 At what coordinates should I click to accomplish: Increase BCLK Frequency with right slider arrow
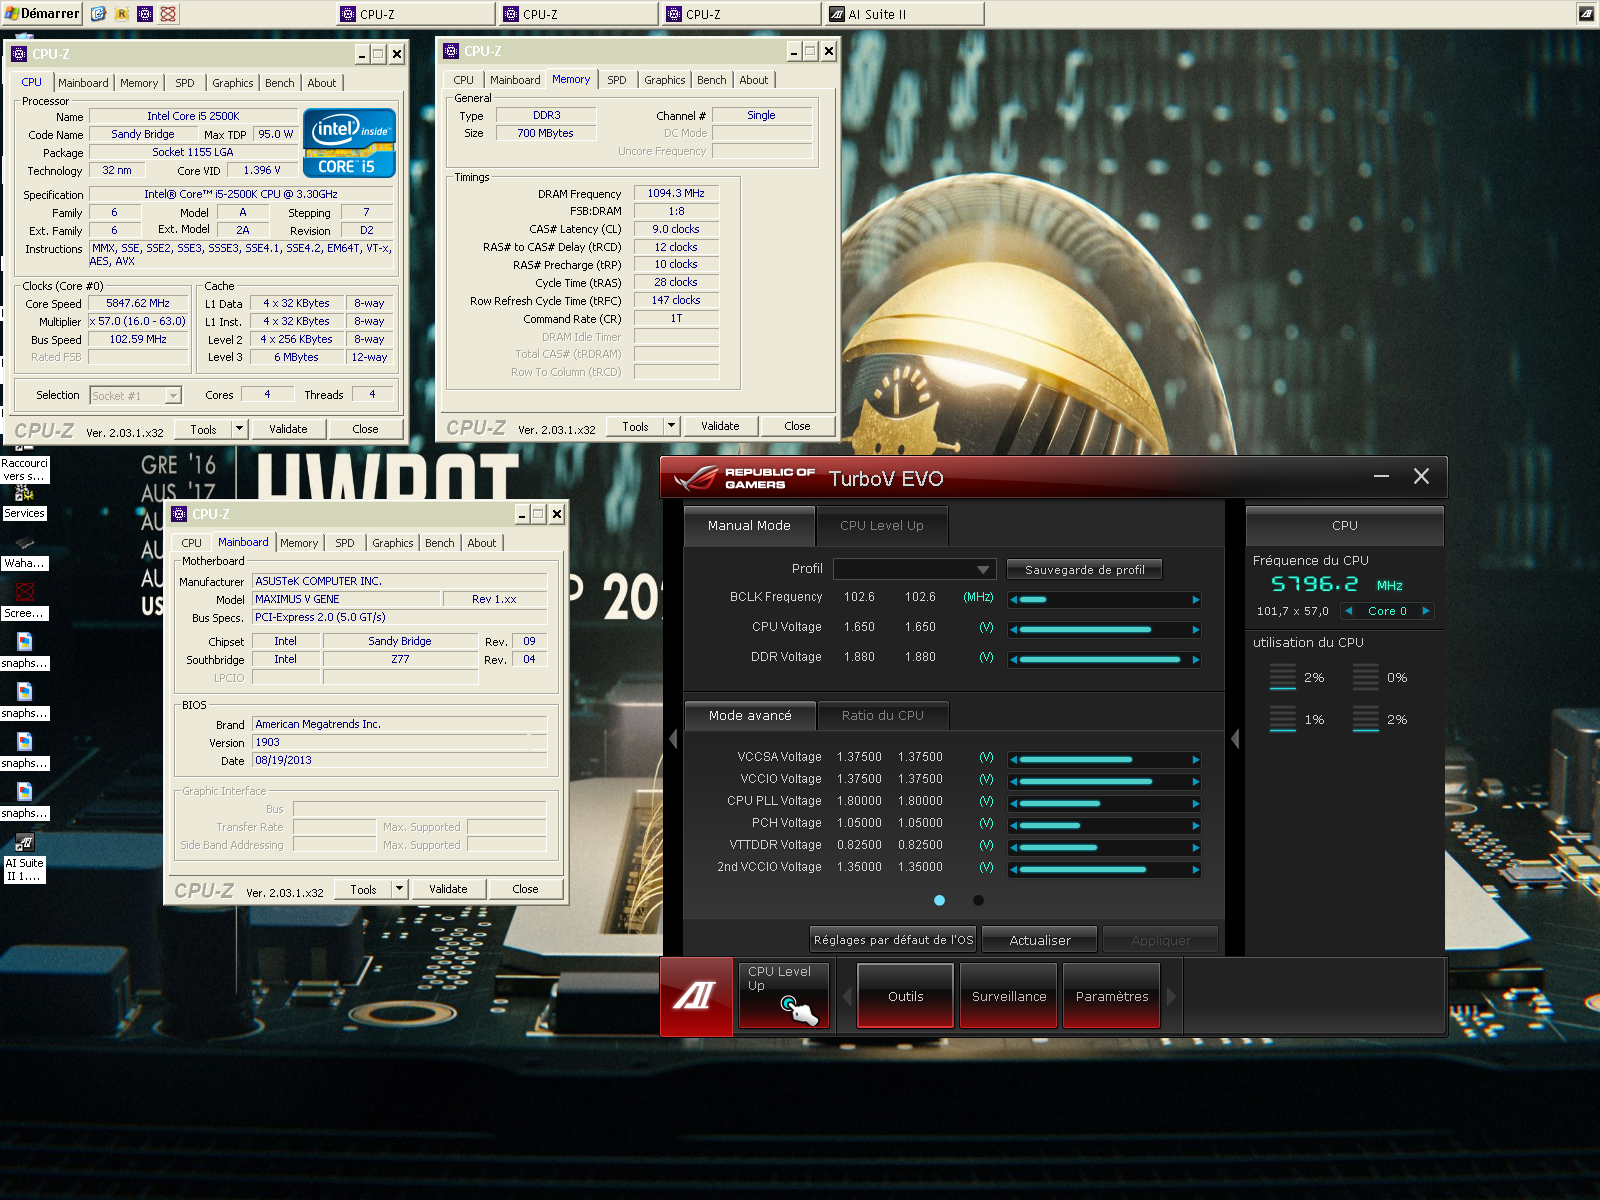tap(1195, 600)
